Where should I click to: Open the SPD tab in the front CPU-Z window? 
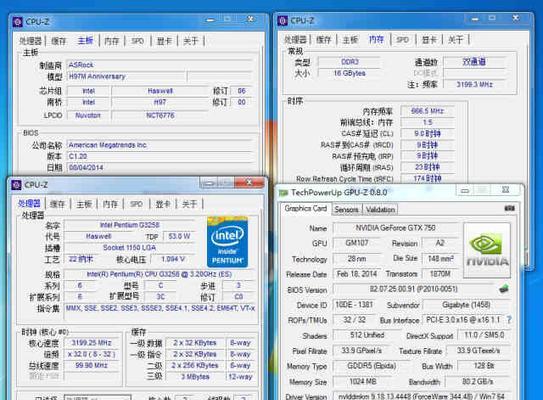pyautogui.click(x=136, y=204)
